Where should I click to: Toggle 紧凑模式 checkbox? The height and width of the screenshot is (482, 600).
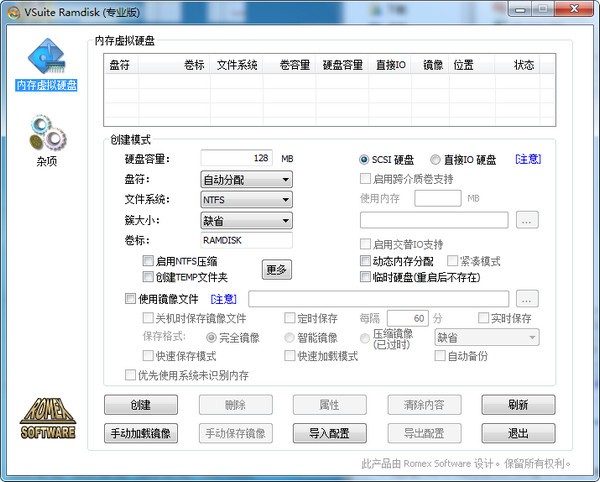pos(452,261)
